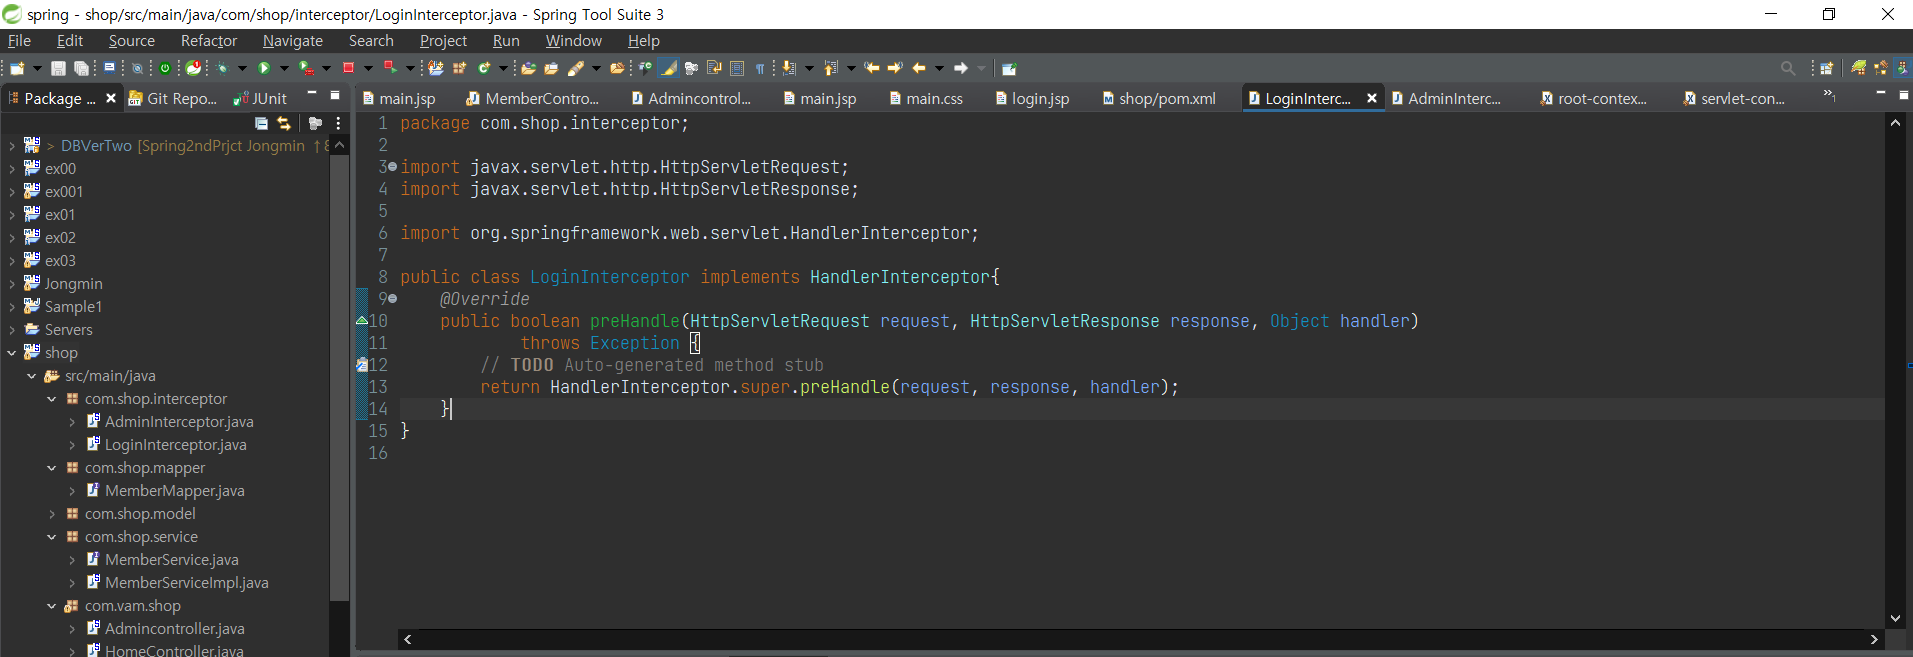Open the Source menu
The height and width of the screenshot is (657, 1913).
point(132,41)
